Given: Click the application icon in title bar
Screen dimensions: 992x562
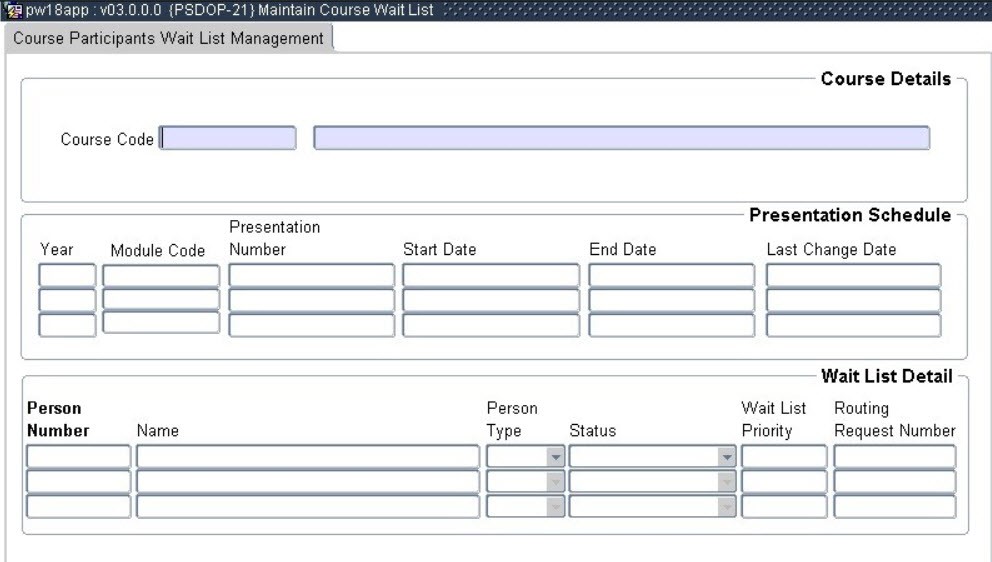Looking at the screenshot, I should coord(13,10).
